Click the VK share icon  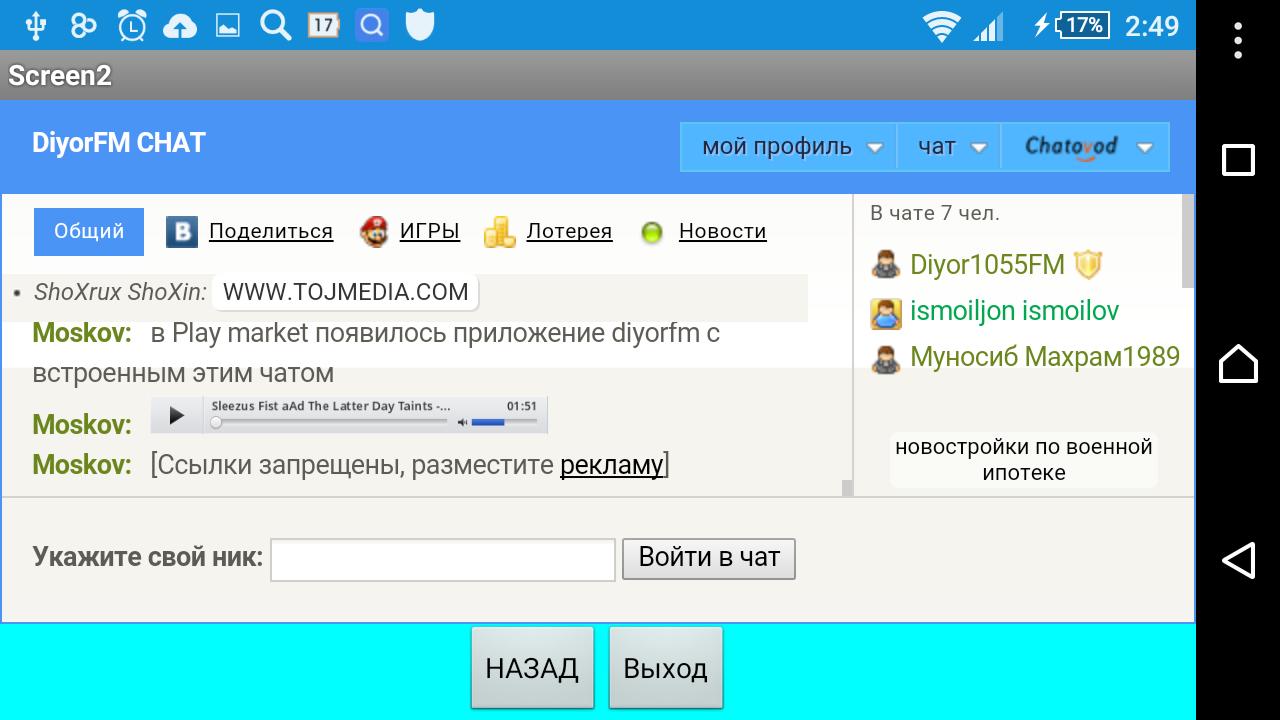(181, 232)
